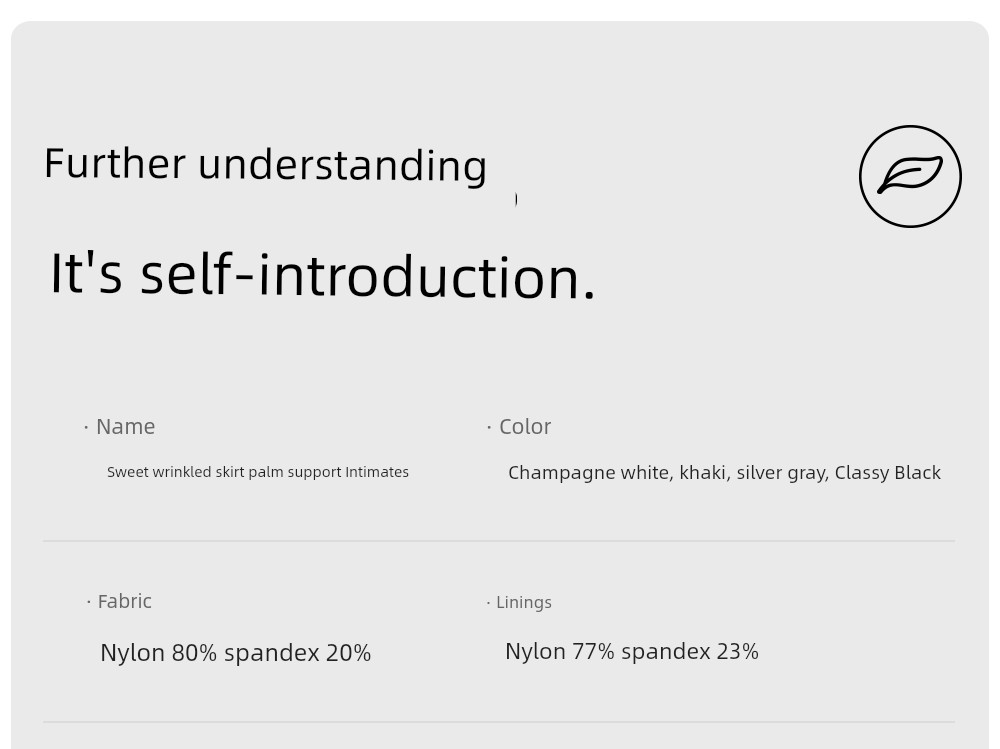1000x749 pixels.
Task: Click the bullet before the Name label
Action: tap(86, 427)
